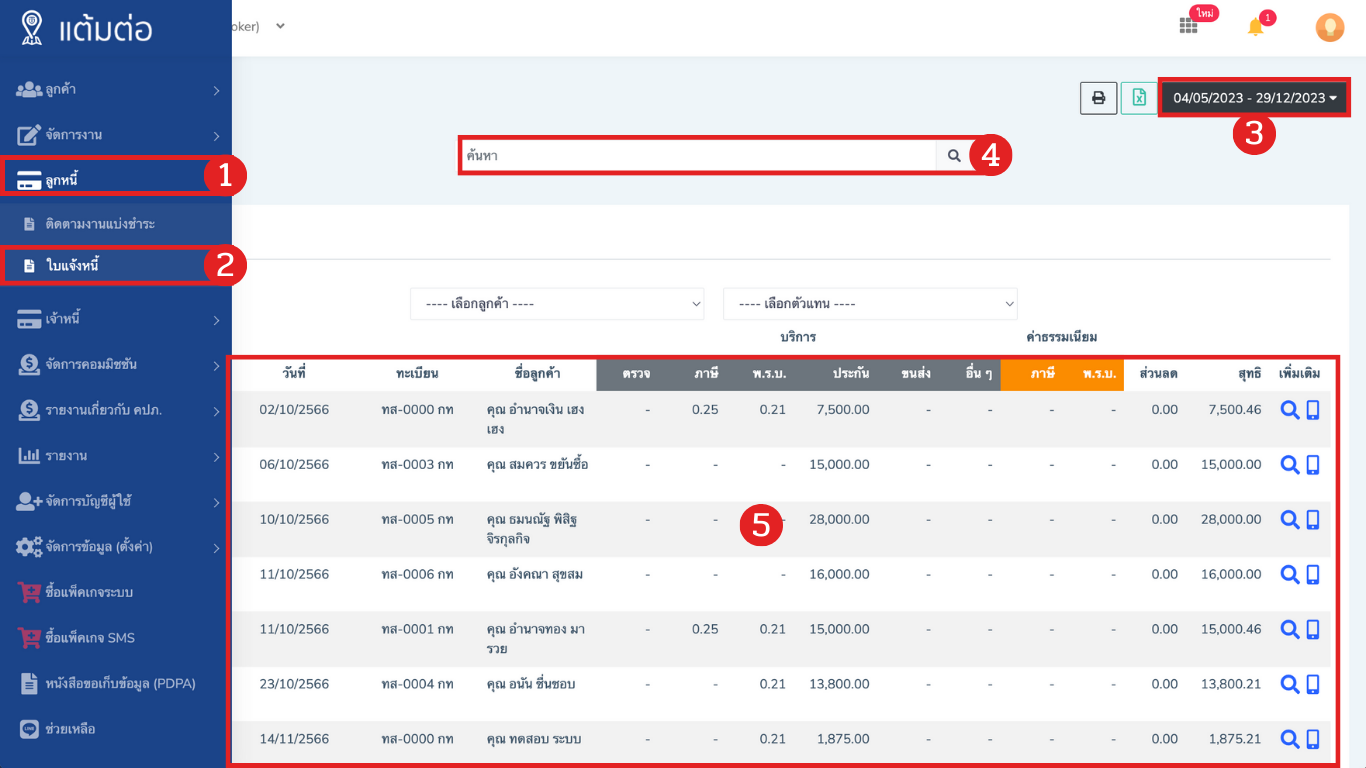The image size is (1366, 768).
Task: Open ช่วยเหลือ help item
Action: tap(116, 729)
